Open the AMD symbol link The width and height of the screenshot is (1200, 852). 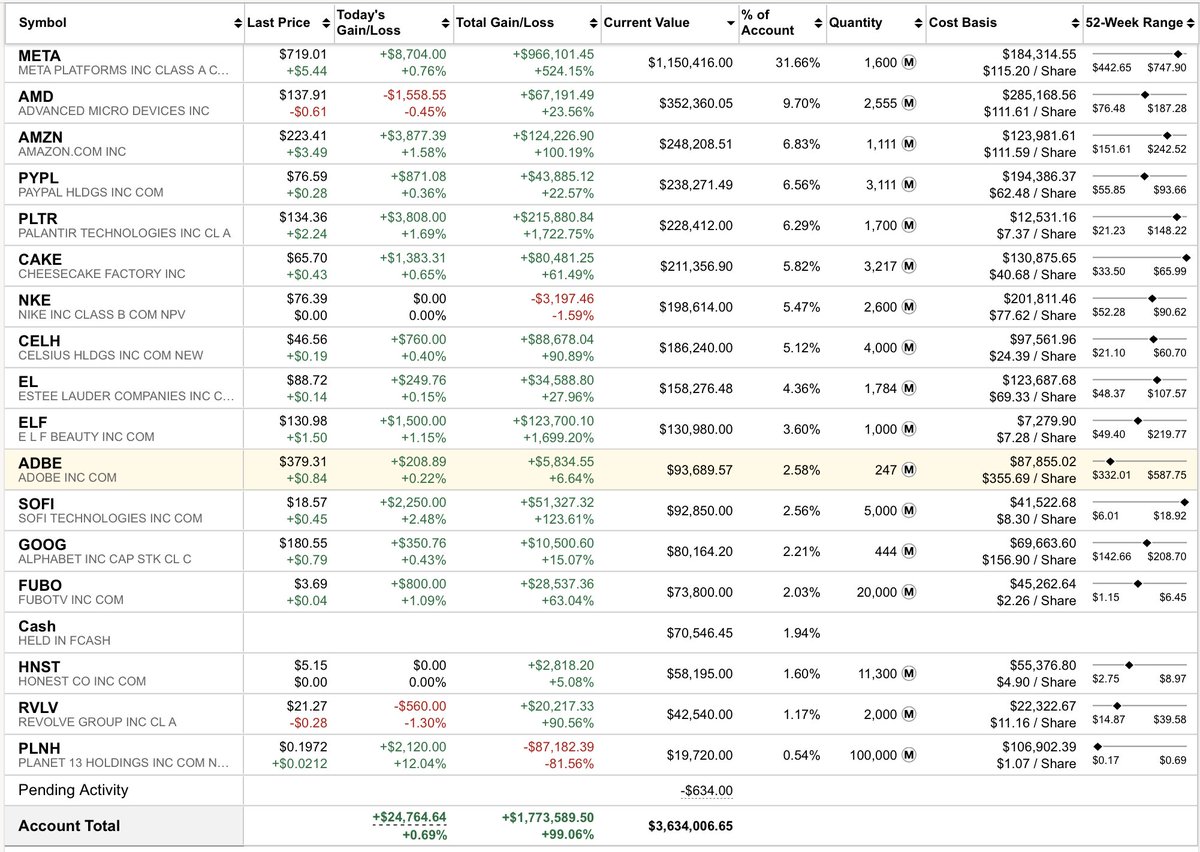point(36,96)
